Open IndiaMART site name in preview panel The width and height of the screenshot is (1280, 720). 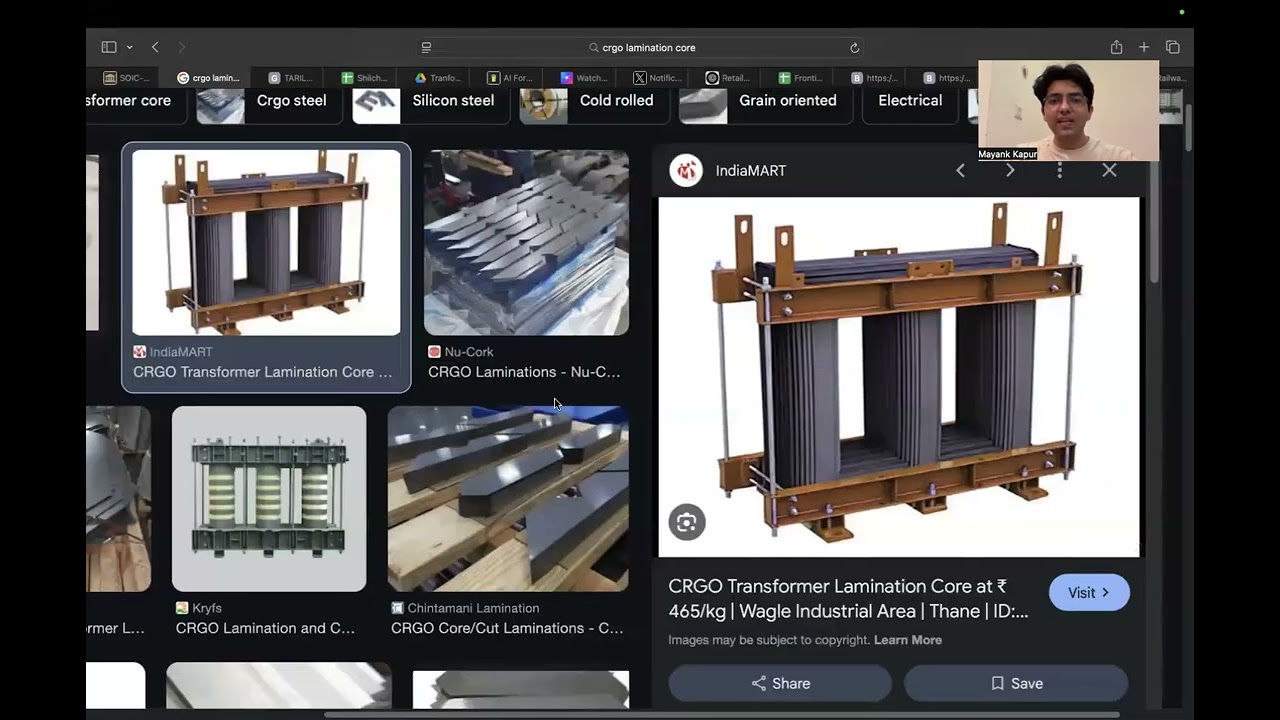(x=751, y=171)
